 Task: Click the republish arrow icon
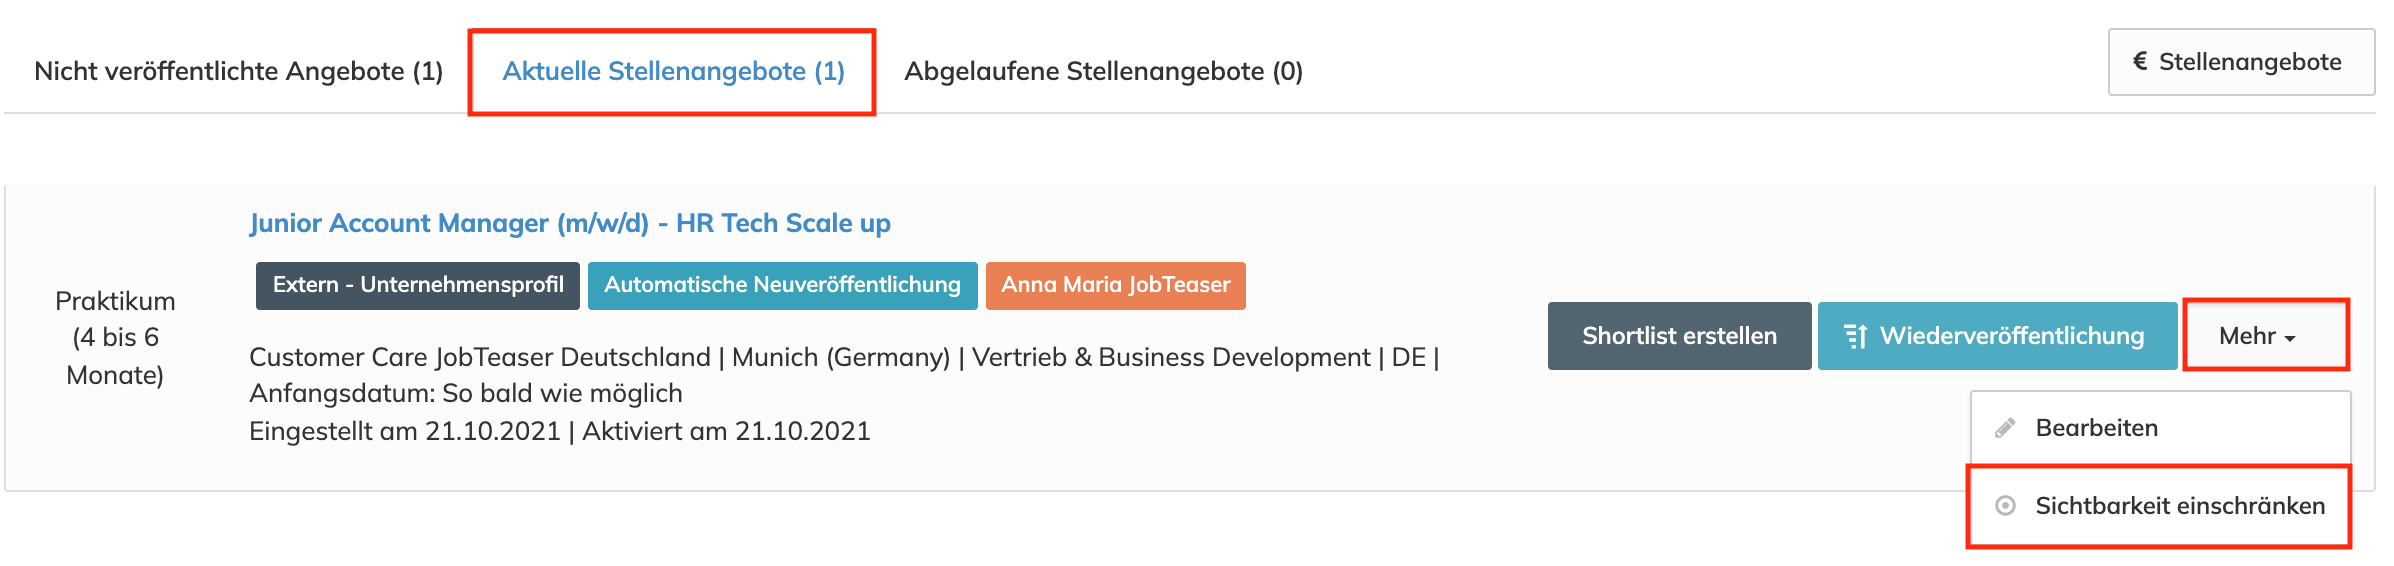[x=1856, y=337]
